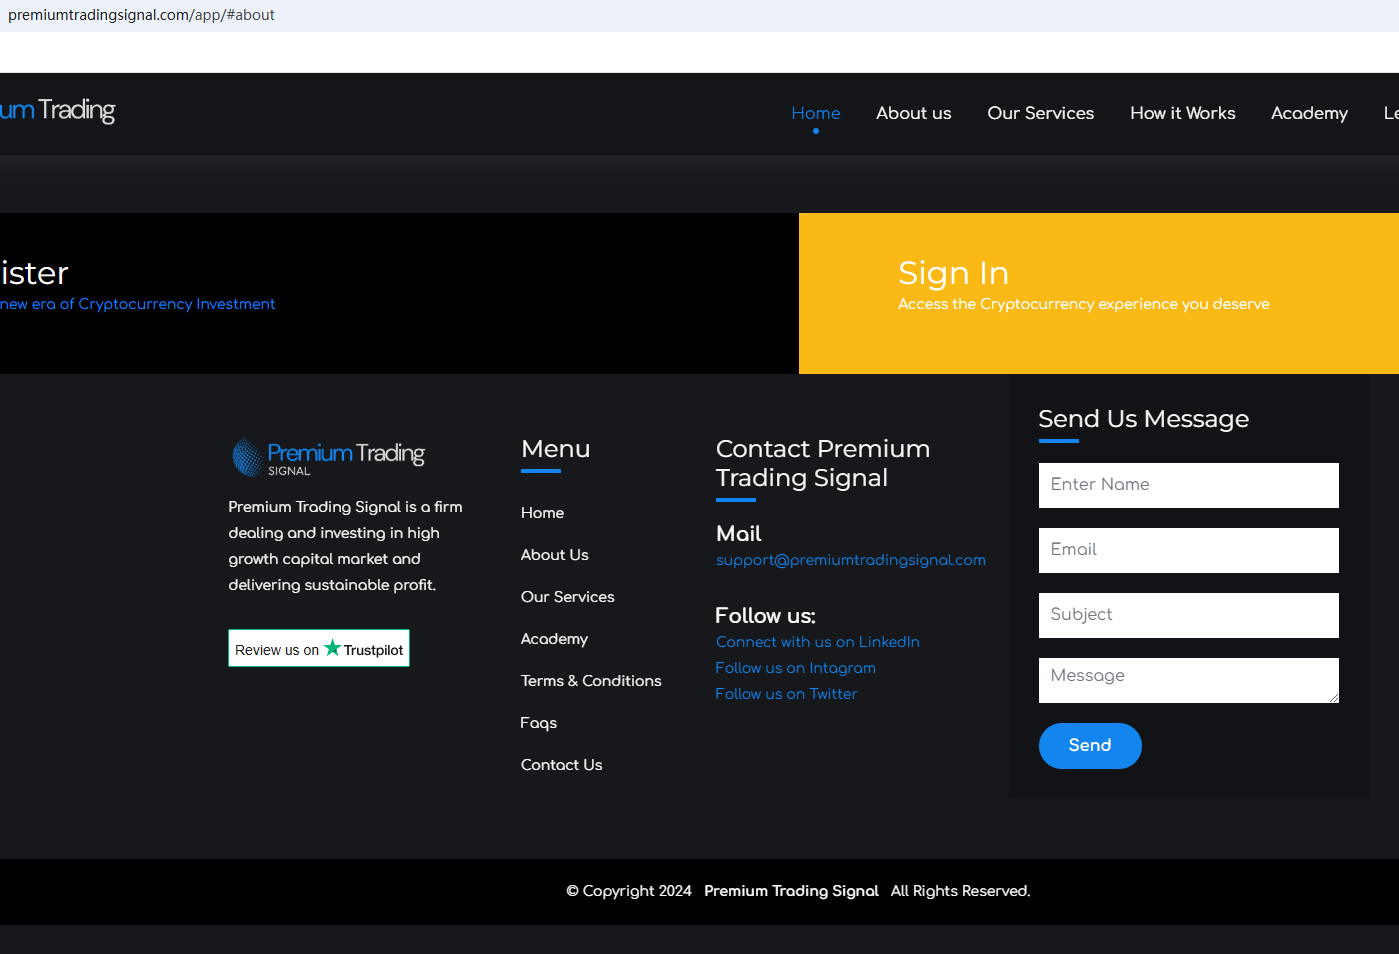Click the Premium Trading Signal footer logo
1399x954 pixels.
(x=329, y=458)
